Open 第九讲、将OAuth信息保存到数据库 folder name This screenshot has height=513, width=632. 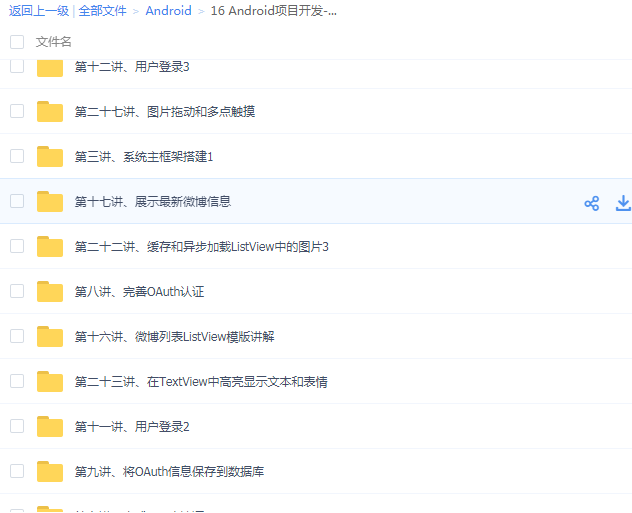[x=169, y=471]
